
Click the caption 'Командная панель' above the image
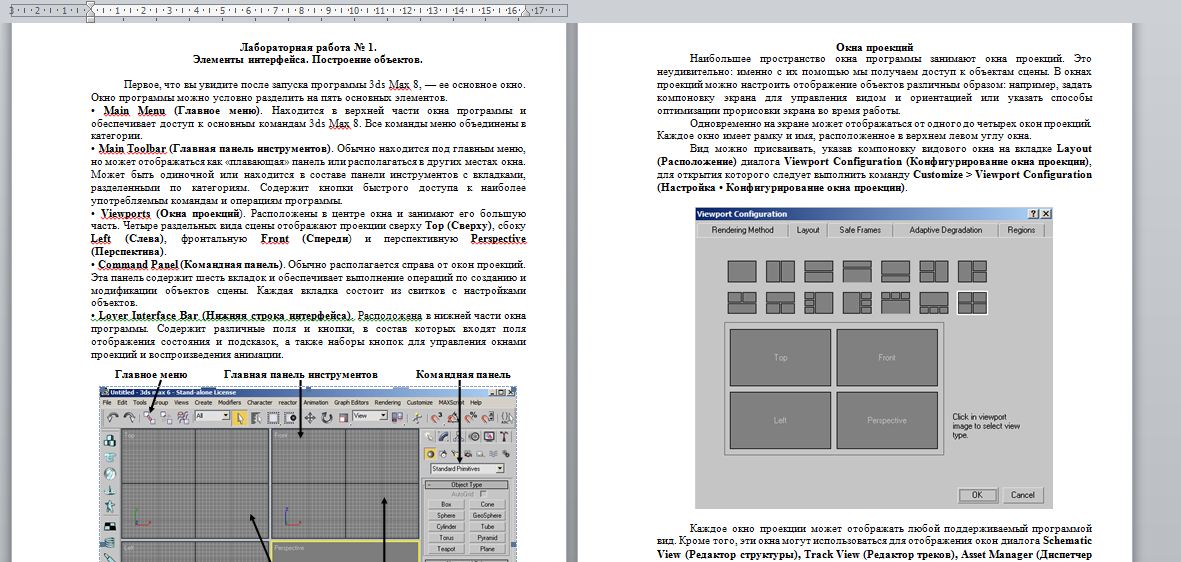click(x=463, y=374)
